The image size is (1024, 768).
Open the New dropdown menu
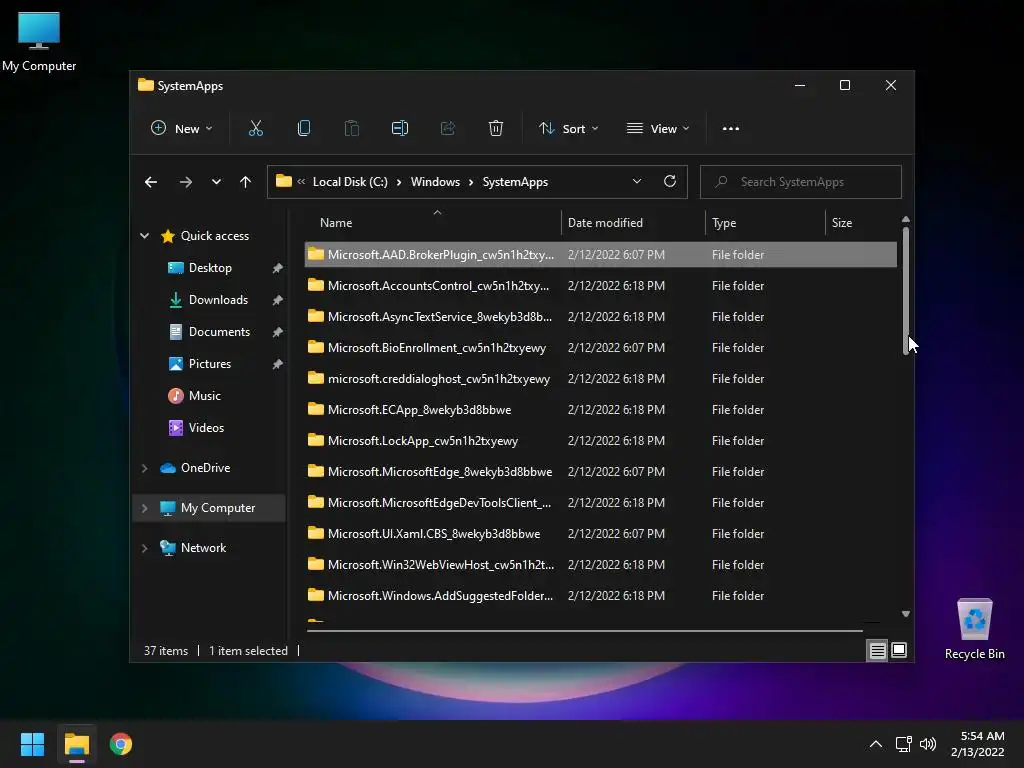coord(181,129)
